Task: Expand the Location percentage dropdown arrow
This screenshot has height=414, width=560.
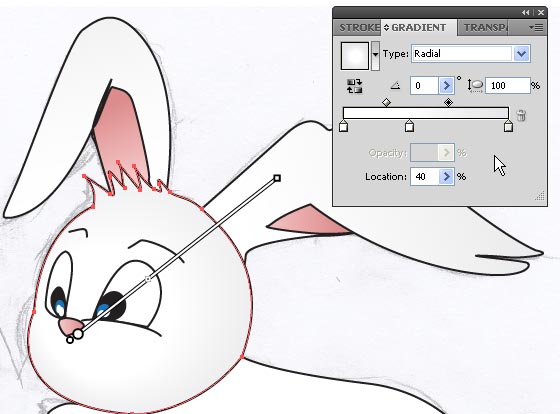Action: [446, 176]
